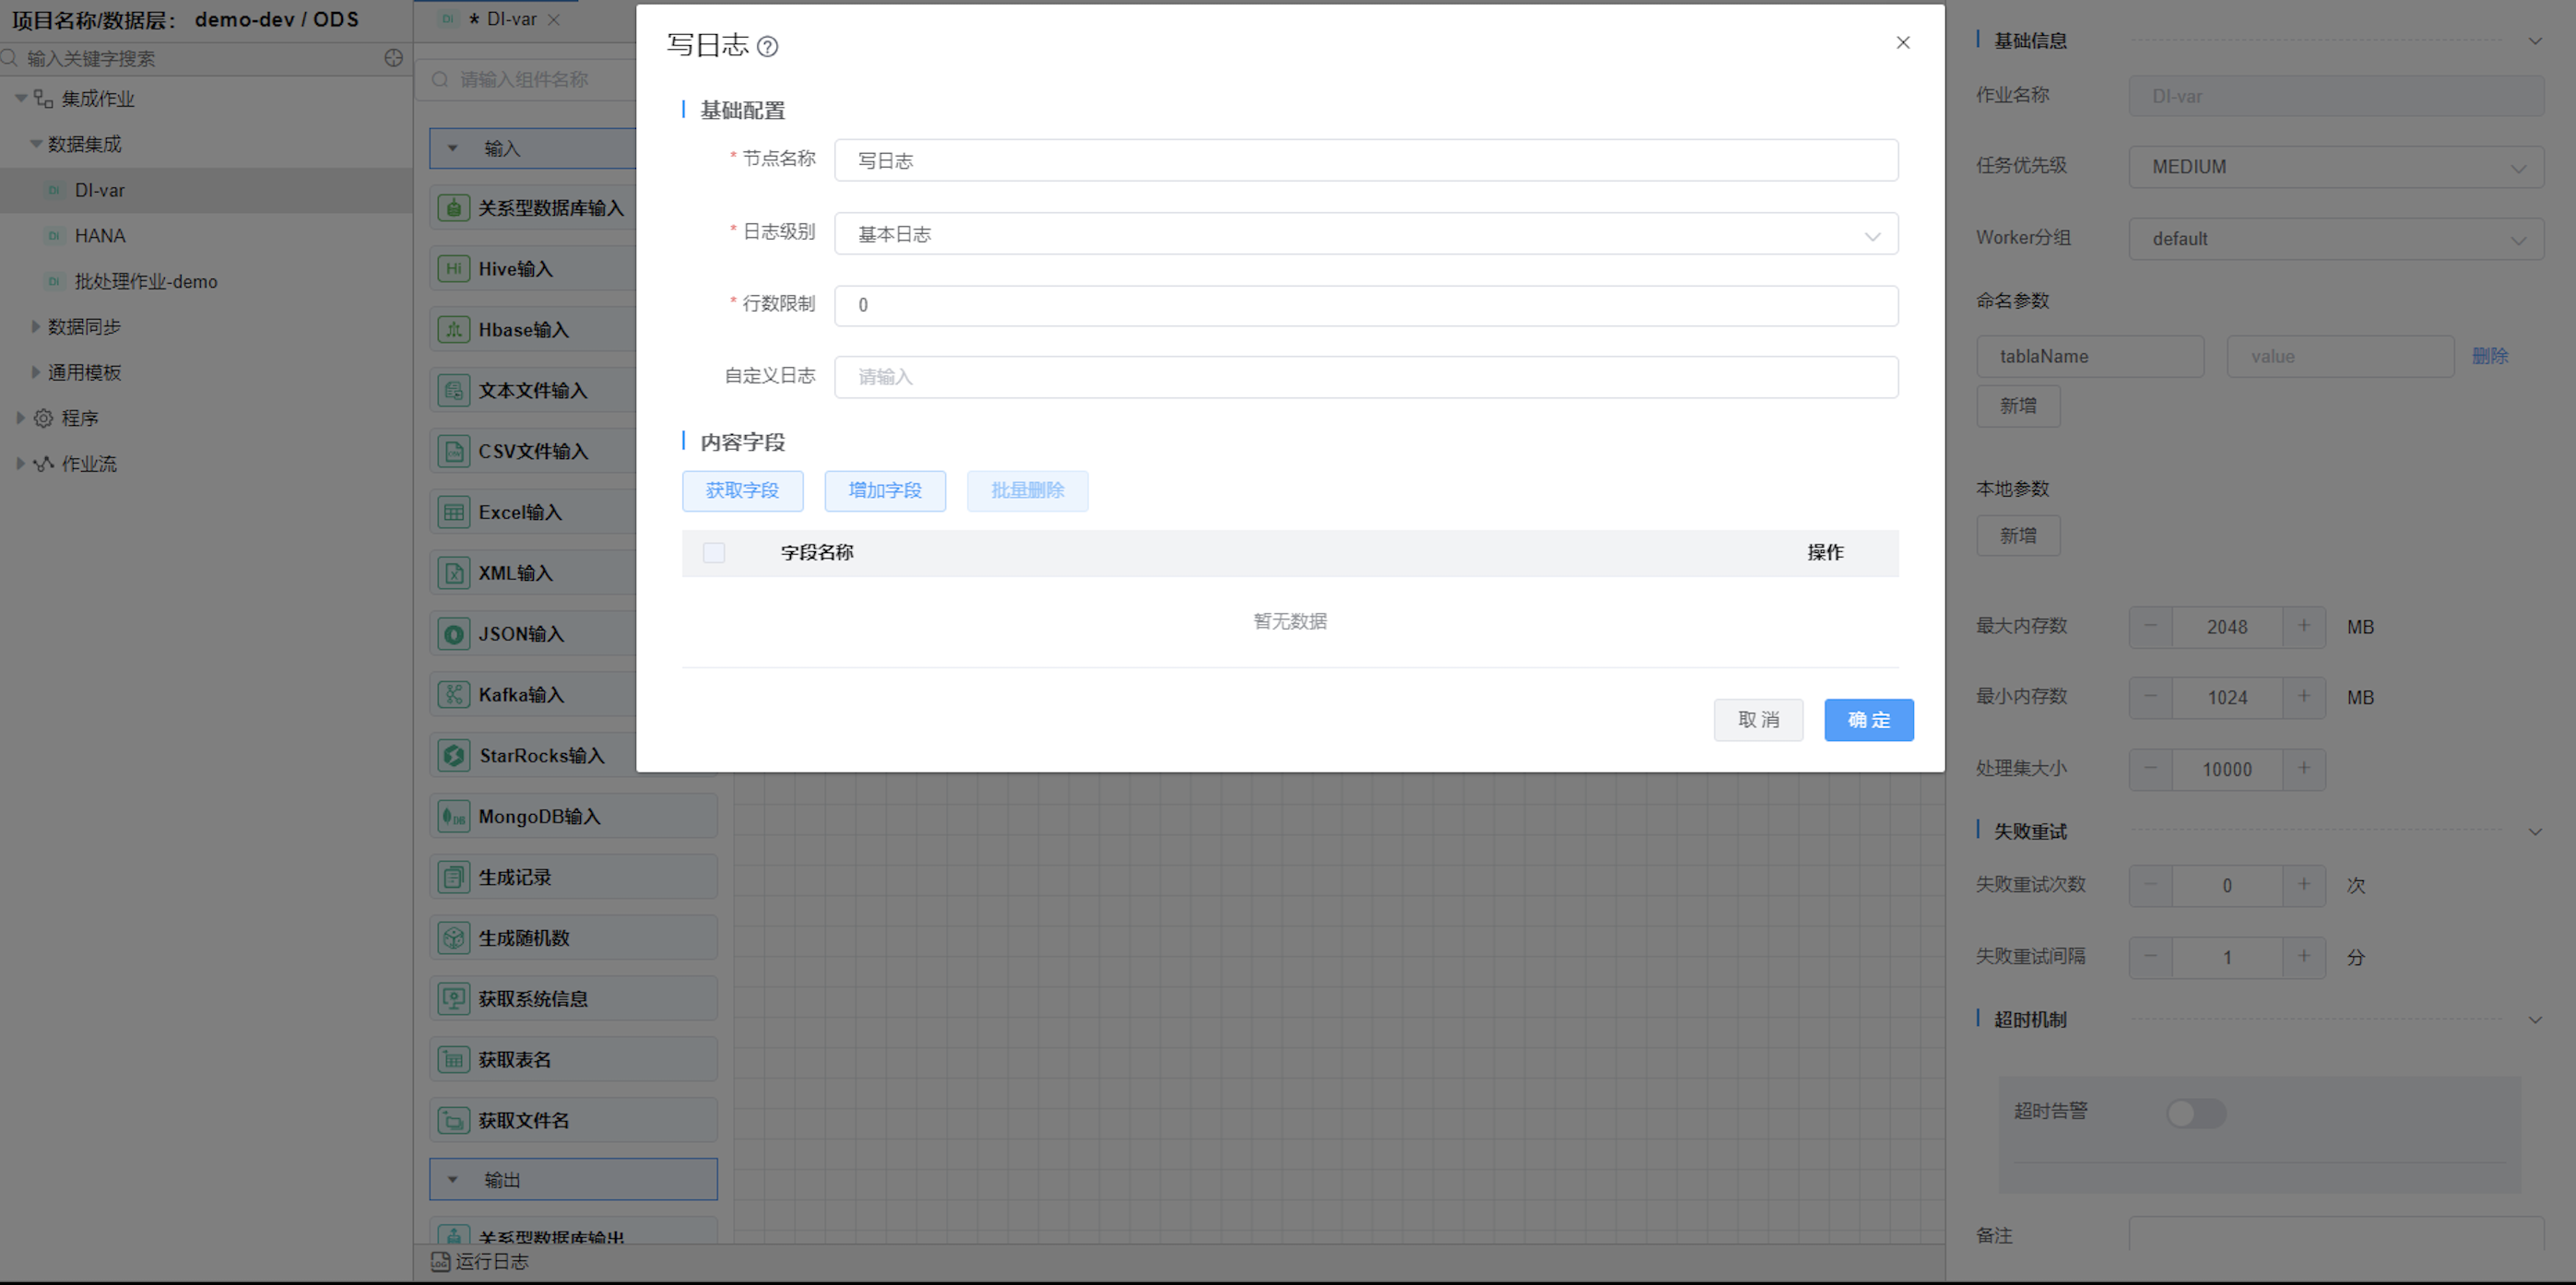The width and height of the screenshot is (2576, 1285).
Task: Click the Hive输入 component icon
Action: 453,268
